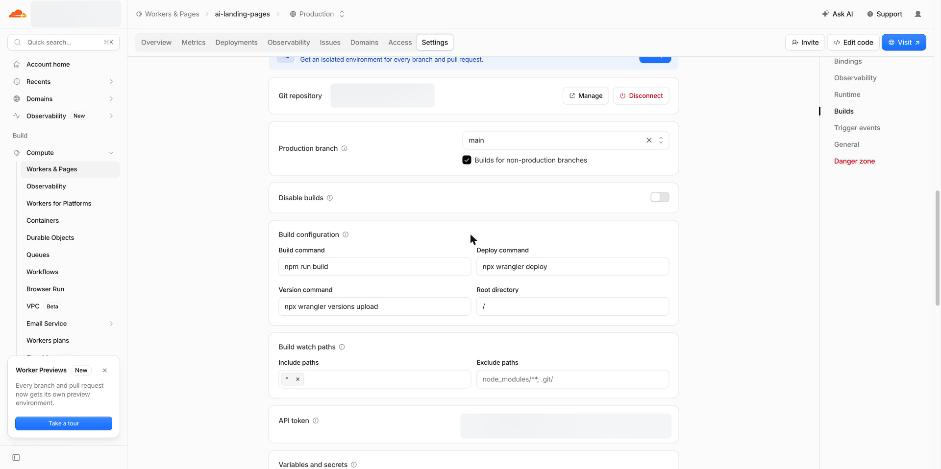Click the Invite button
Image resolution: width=941 pixels, height=469 pixels.
coord(805,43)
